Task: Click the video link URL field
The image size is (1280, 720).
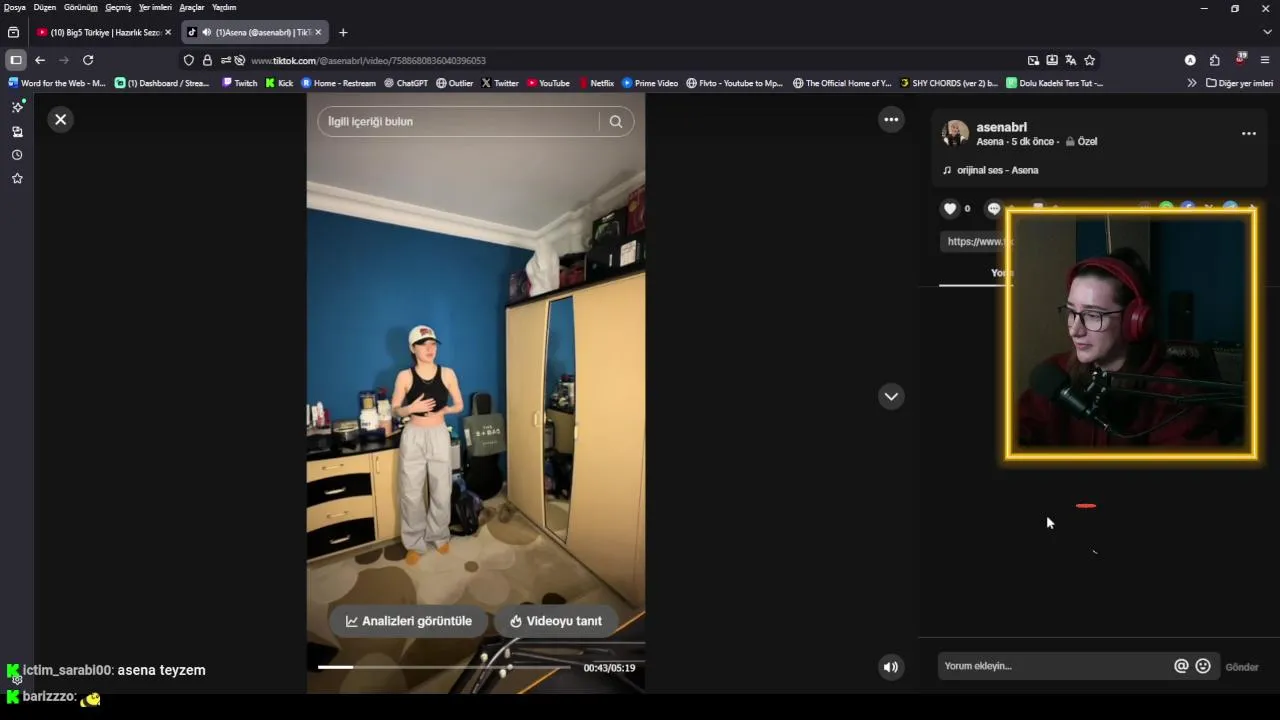Action: (x=977, y=241)
